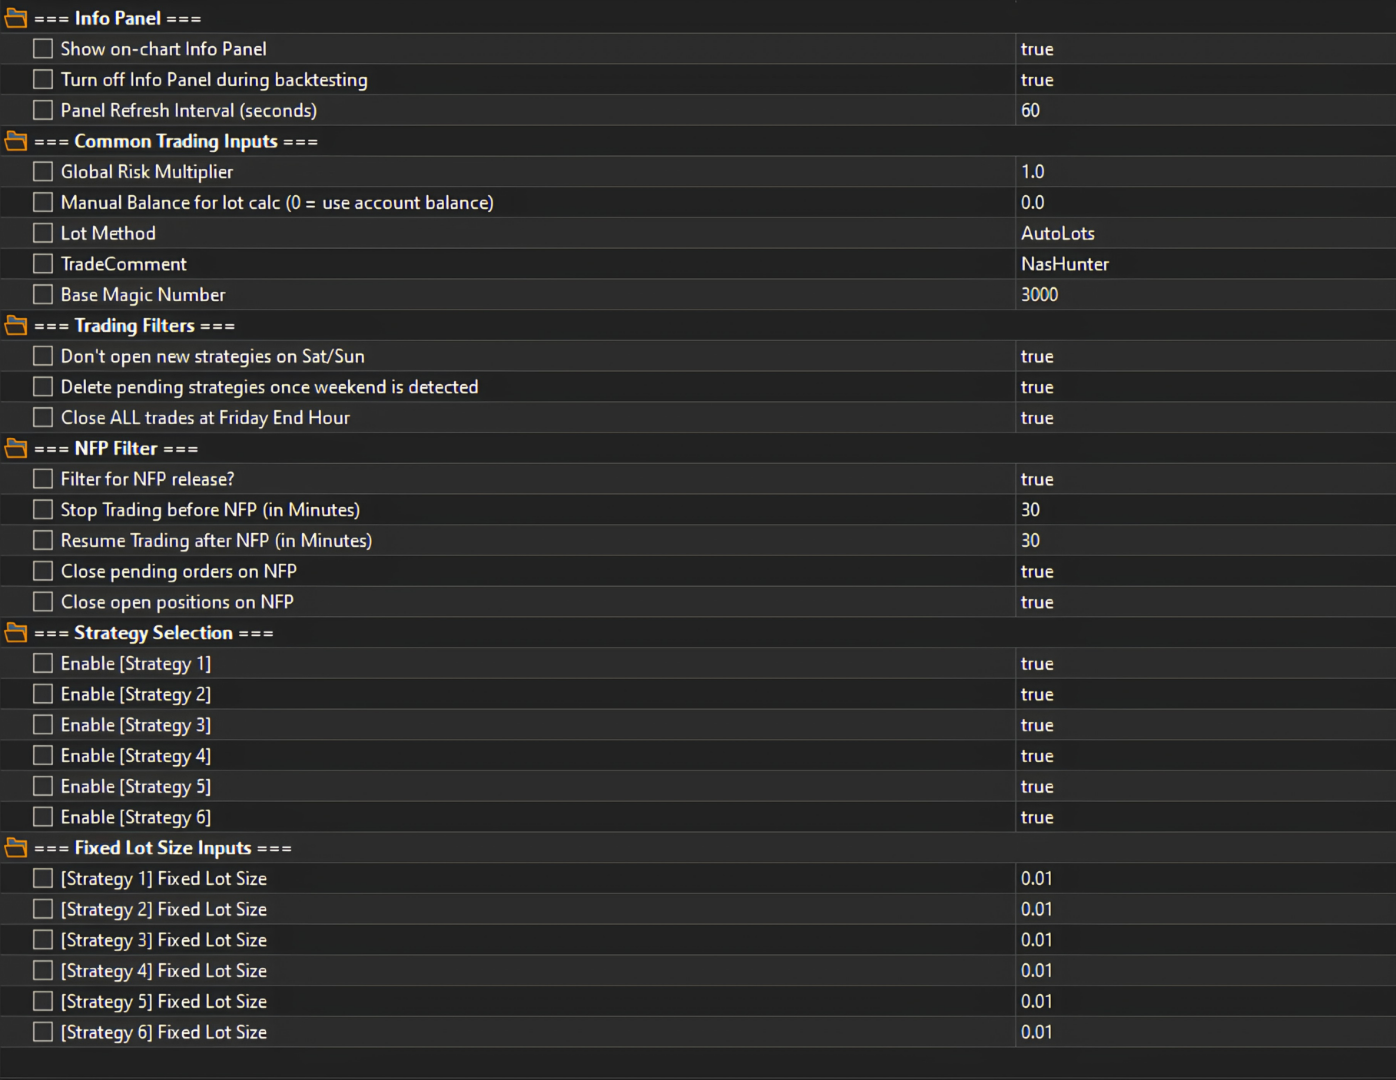
Task: Toggle checkbox for Enable [Strategy 3]
Action: coord(43,725)
